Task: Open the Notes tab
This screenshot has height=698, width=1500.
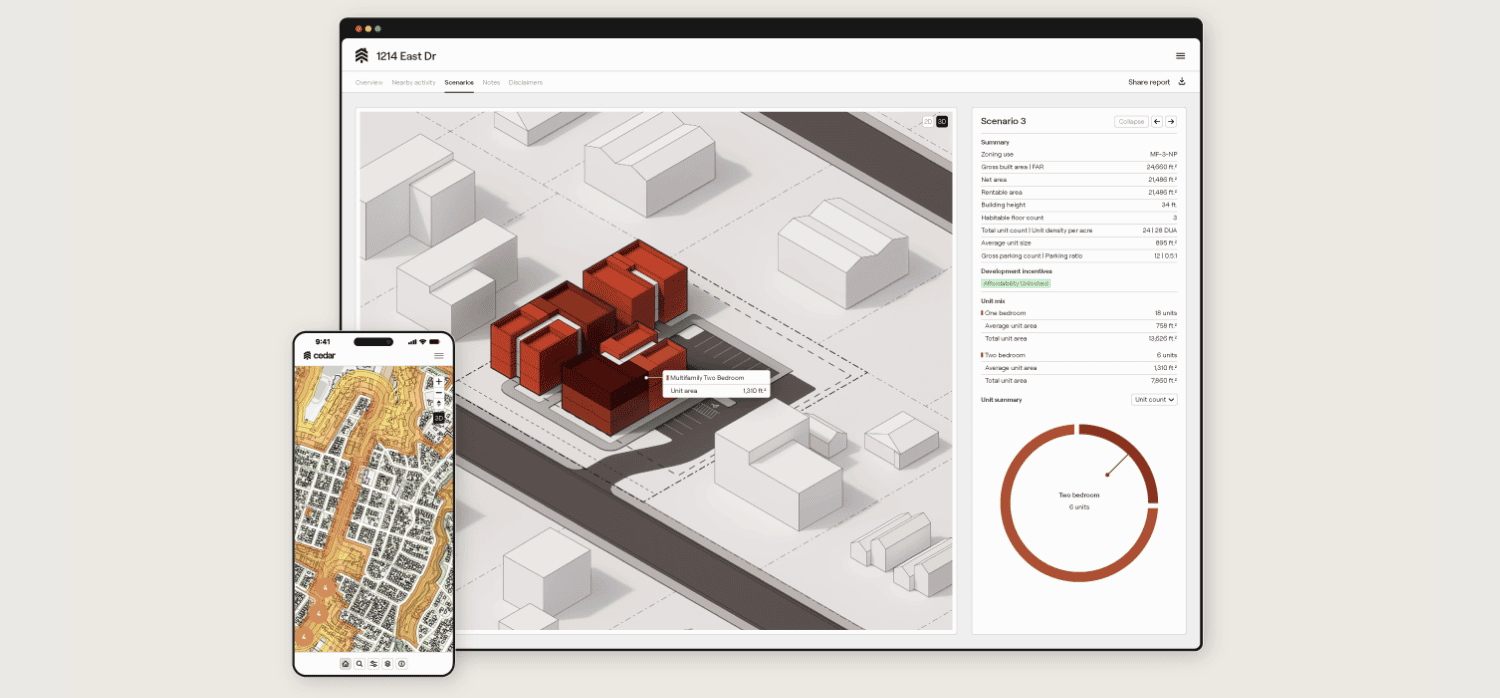Action: 491,82
